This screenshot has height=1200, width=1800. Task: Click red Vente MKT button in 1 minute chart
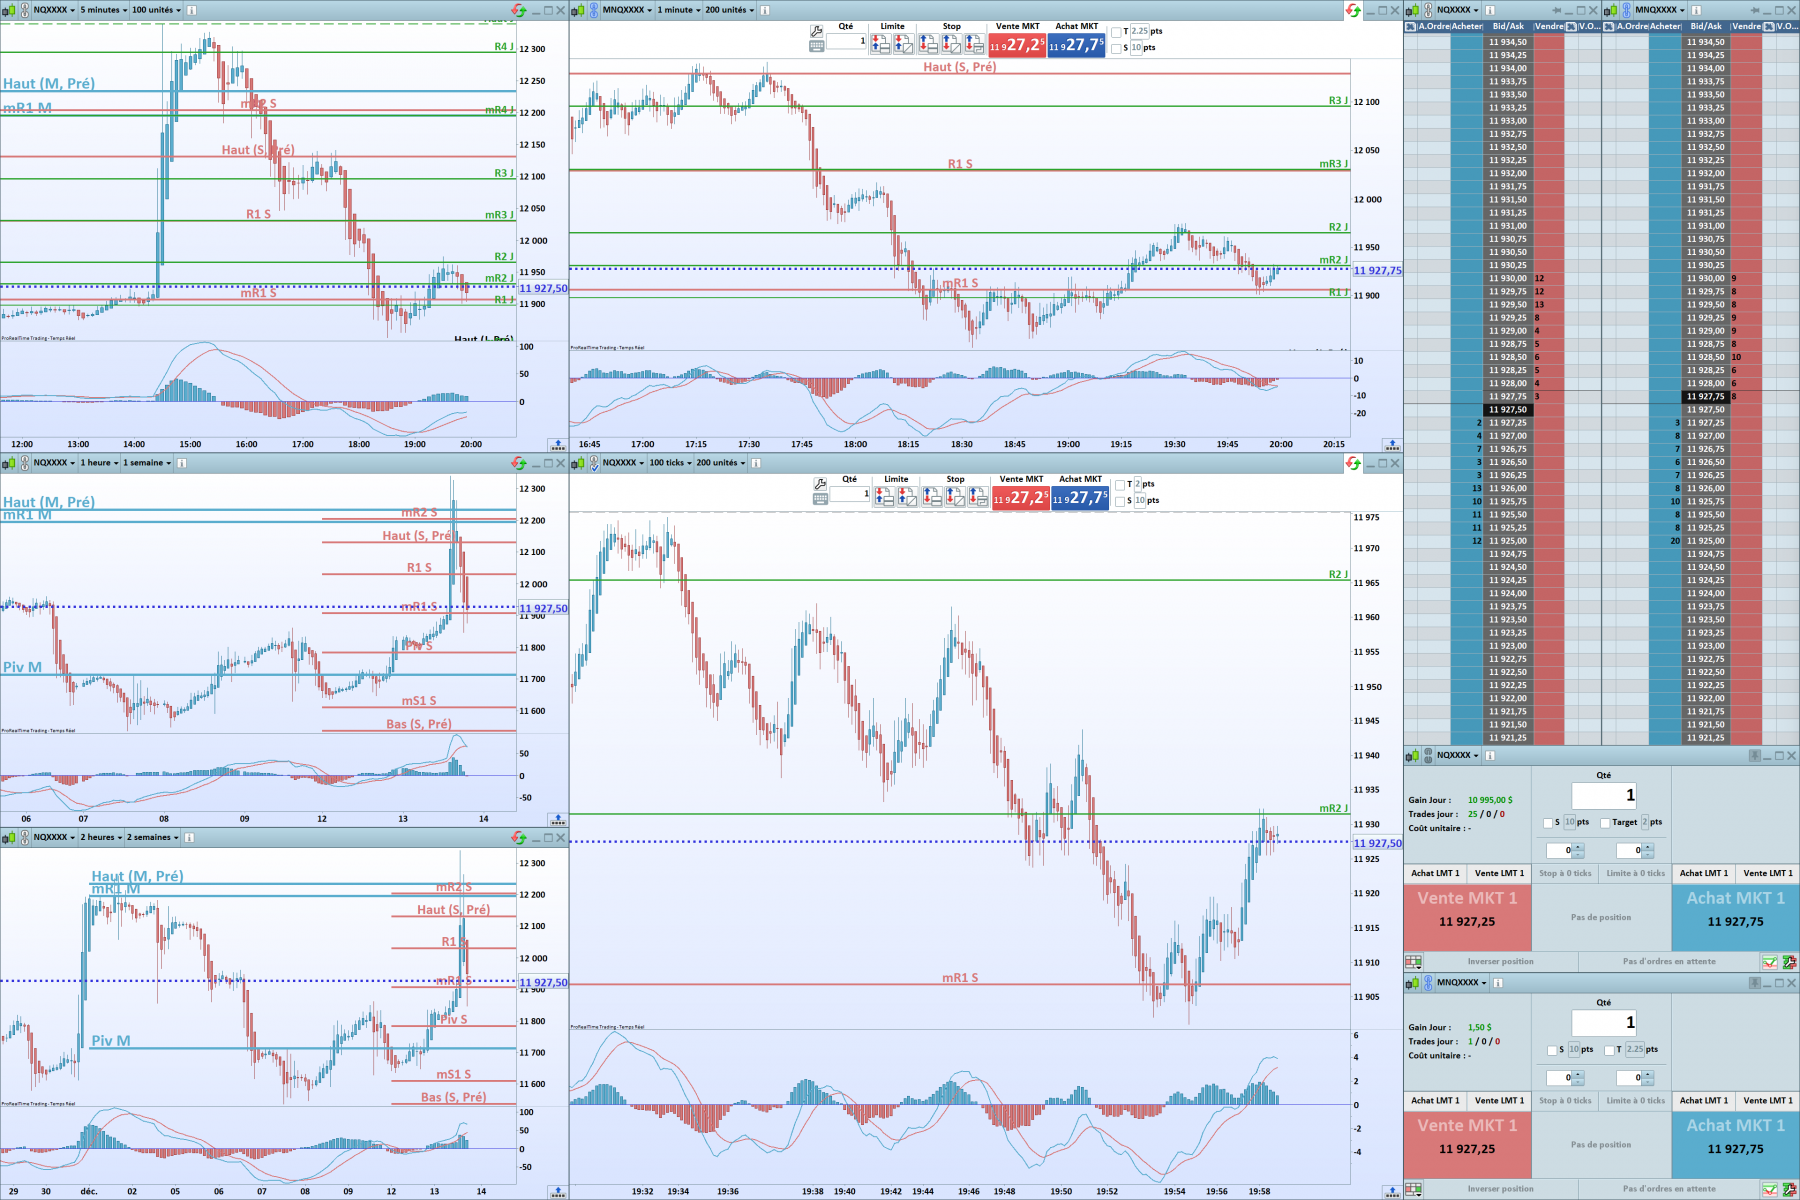1017,45
